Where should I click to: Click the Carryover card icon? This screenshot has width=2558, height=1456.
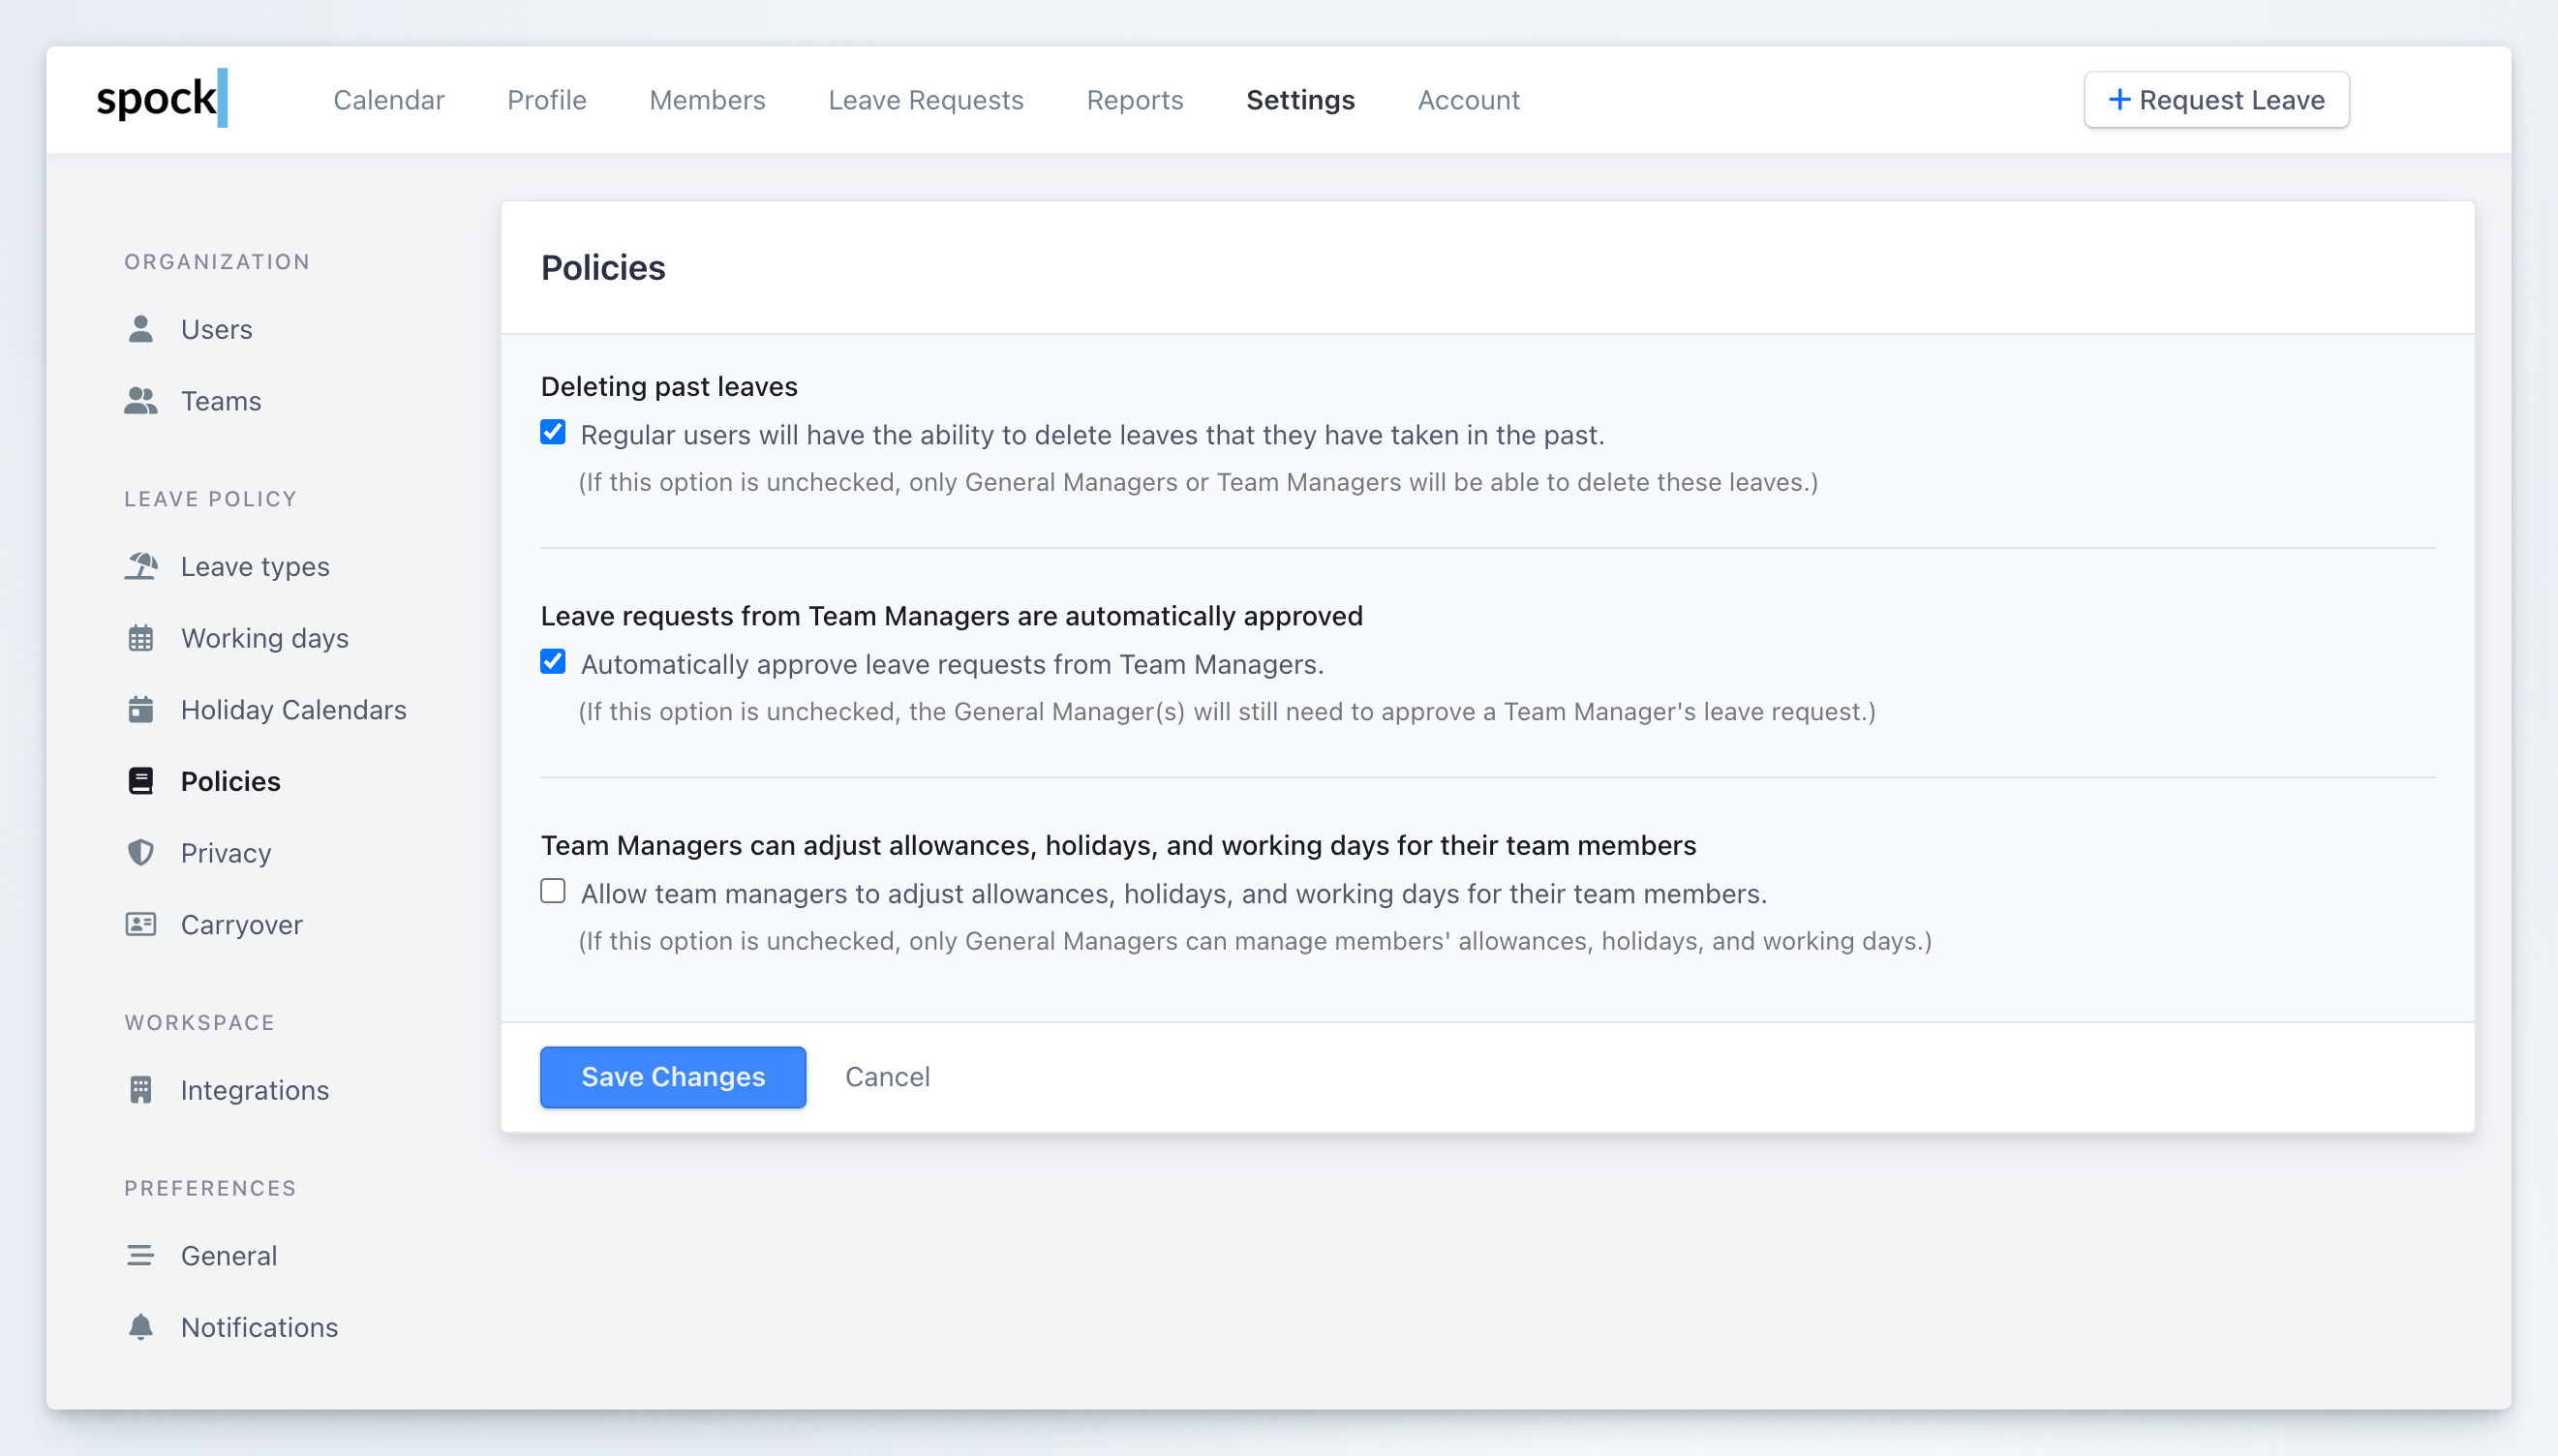coord(141,924)
